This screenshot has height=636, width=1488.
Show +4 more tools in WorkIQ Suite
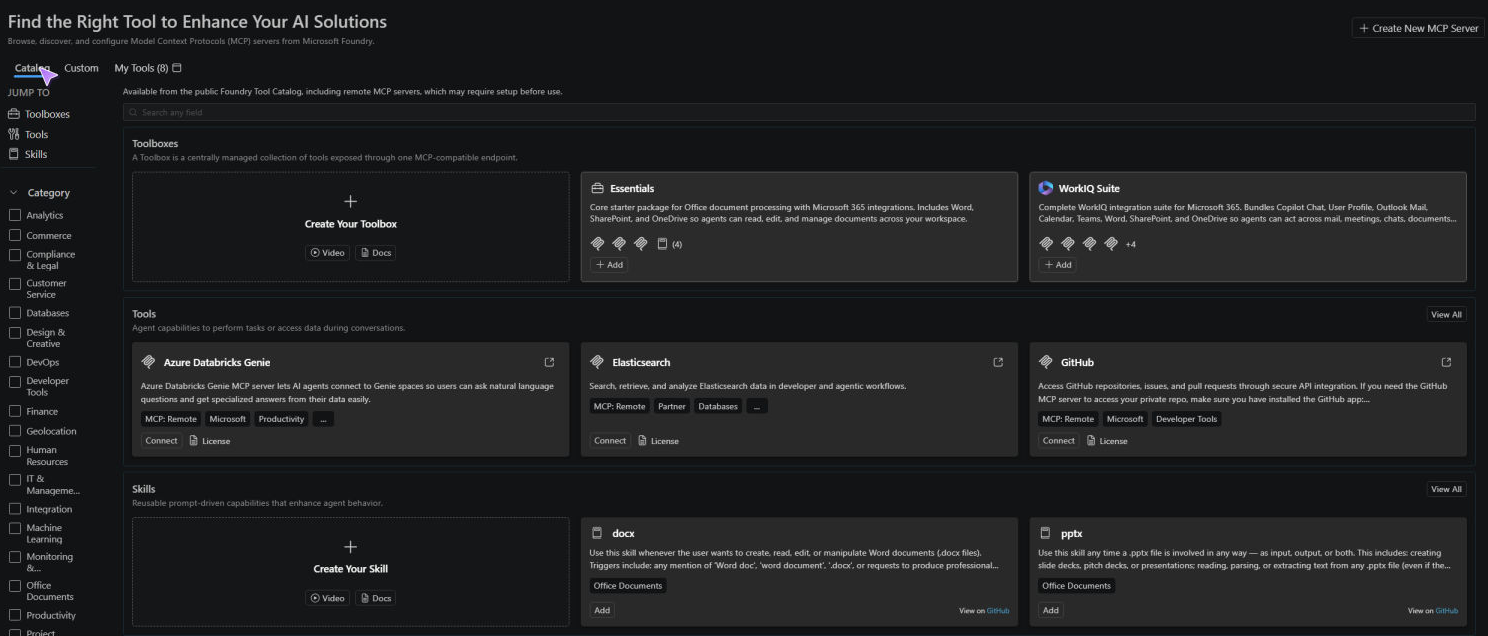click(1130, 244)
